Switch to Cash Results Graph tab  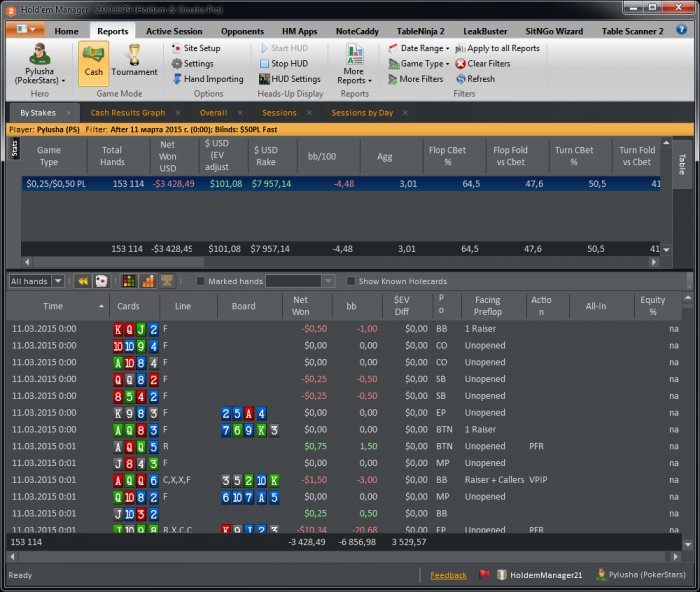[127, 113]
